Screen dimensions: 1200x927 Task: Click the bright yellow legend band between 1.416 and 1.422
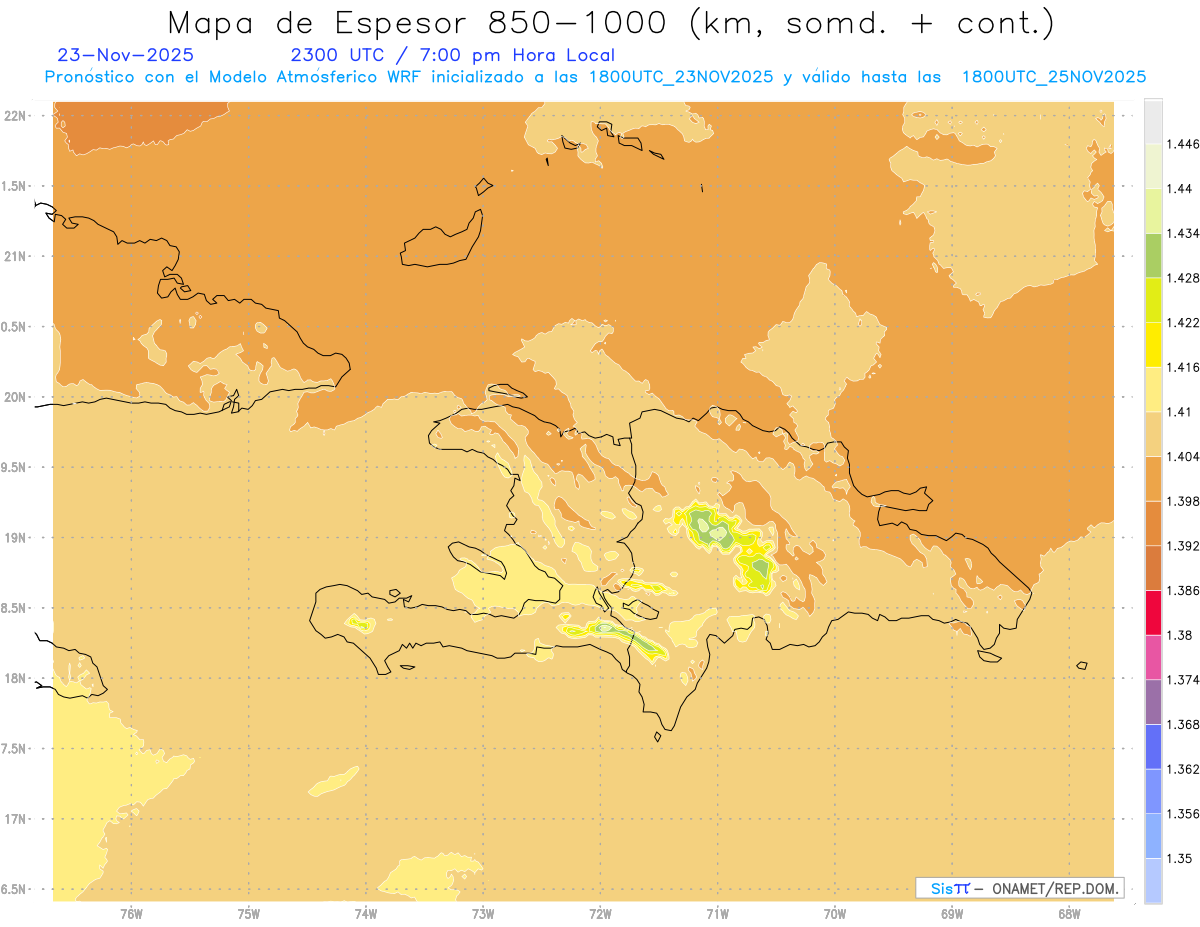click(1153, 343)
